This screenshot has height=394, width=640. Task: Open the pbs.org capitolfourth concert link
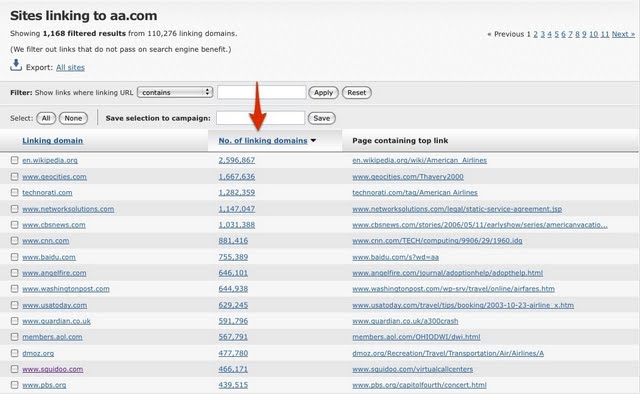click(420, 385)
